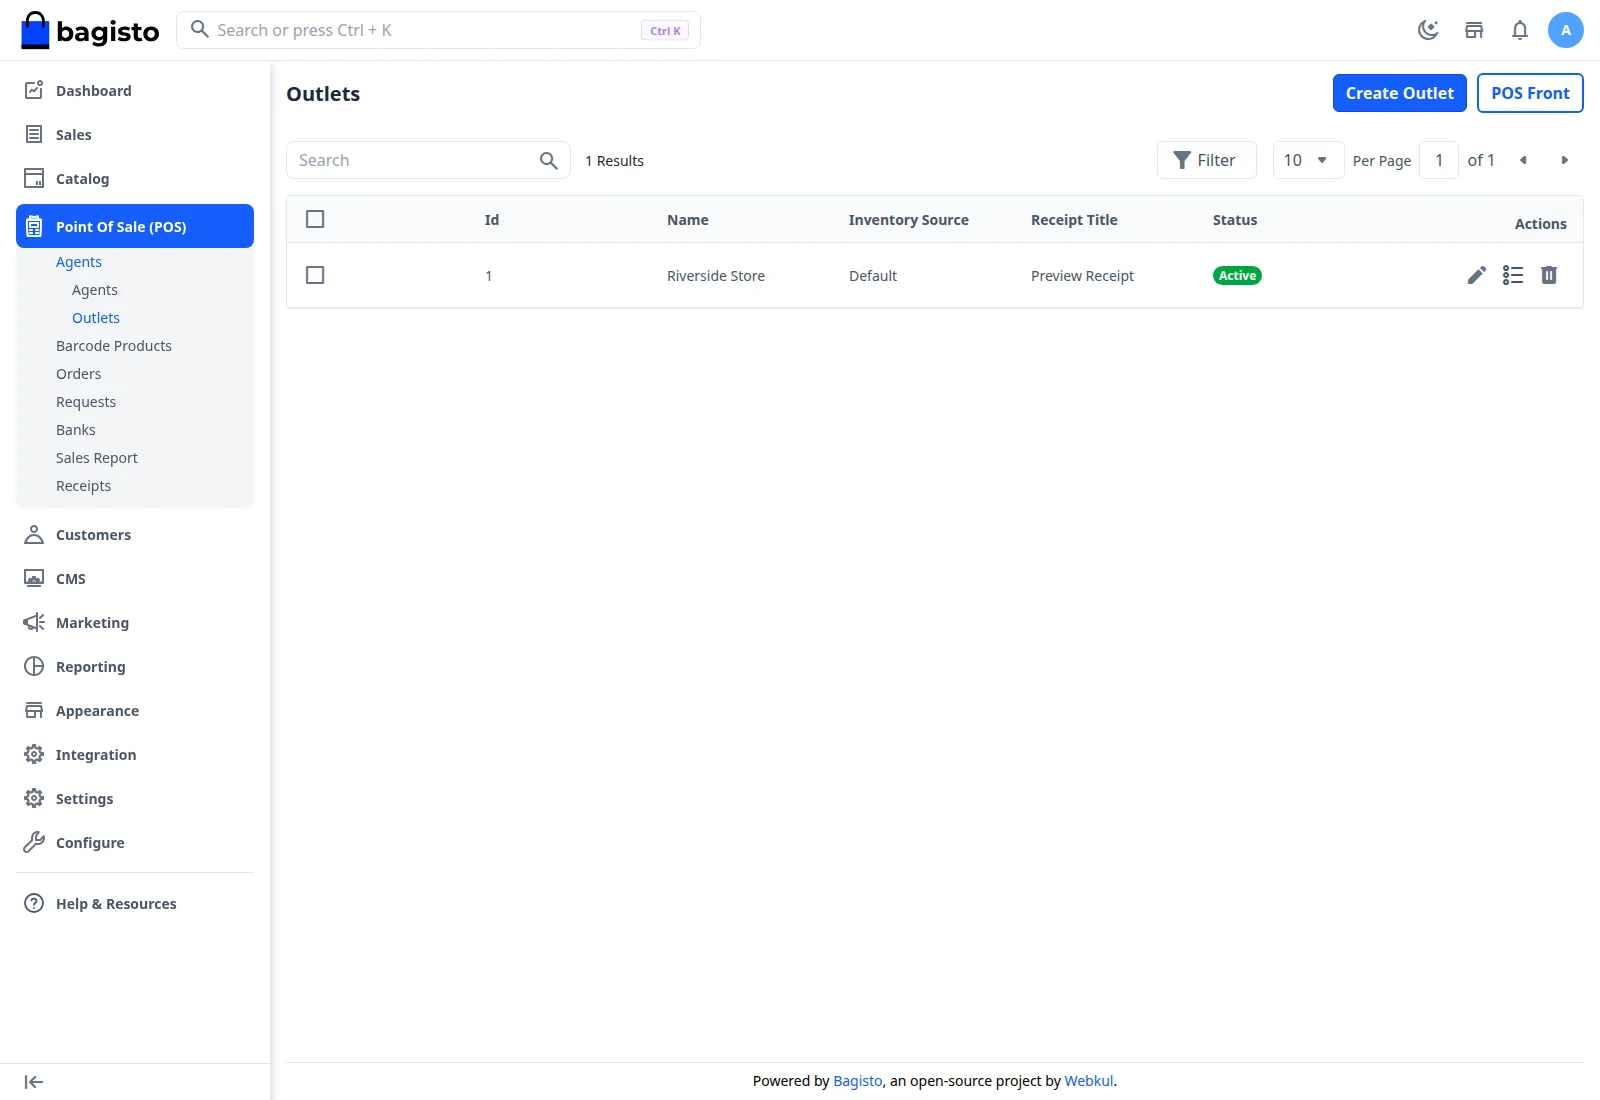Select Point Of Sale (POS) menu

click(x=135, y=226)
